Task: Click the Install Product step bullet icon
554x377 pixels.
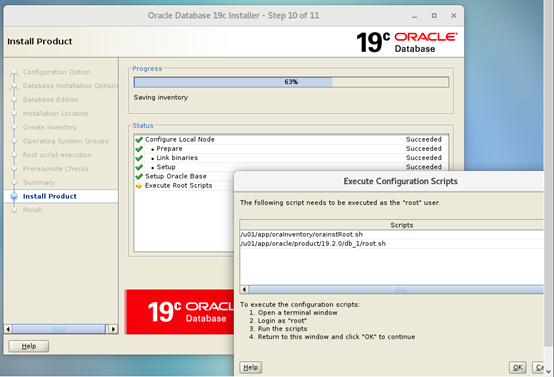Action: 14,196
